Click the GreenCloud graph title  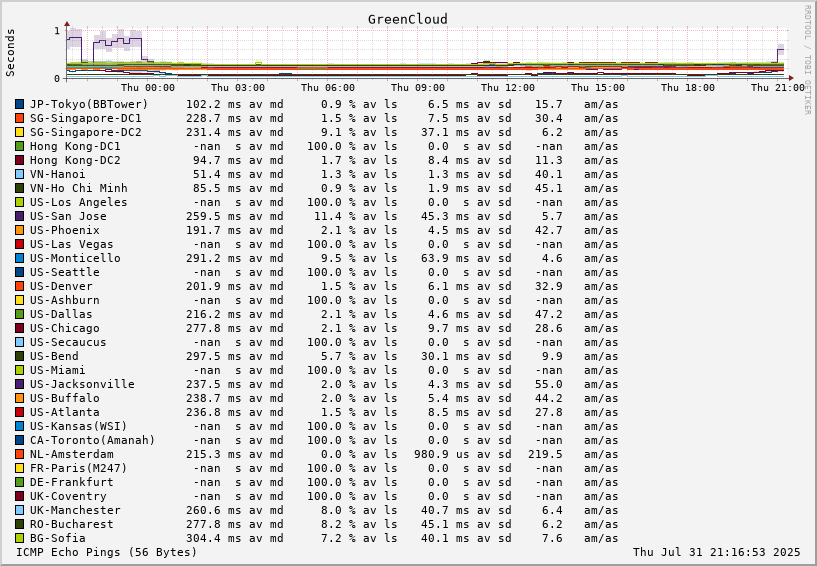point(407,20)
